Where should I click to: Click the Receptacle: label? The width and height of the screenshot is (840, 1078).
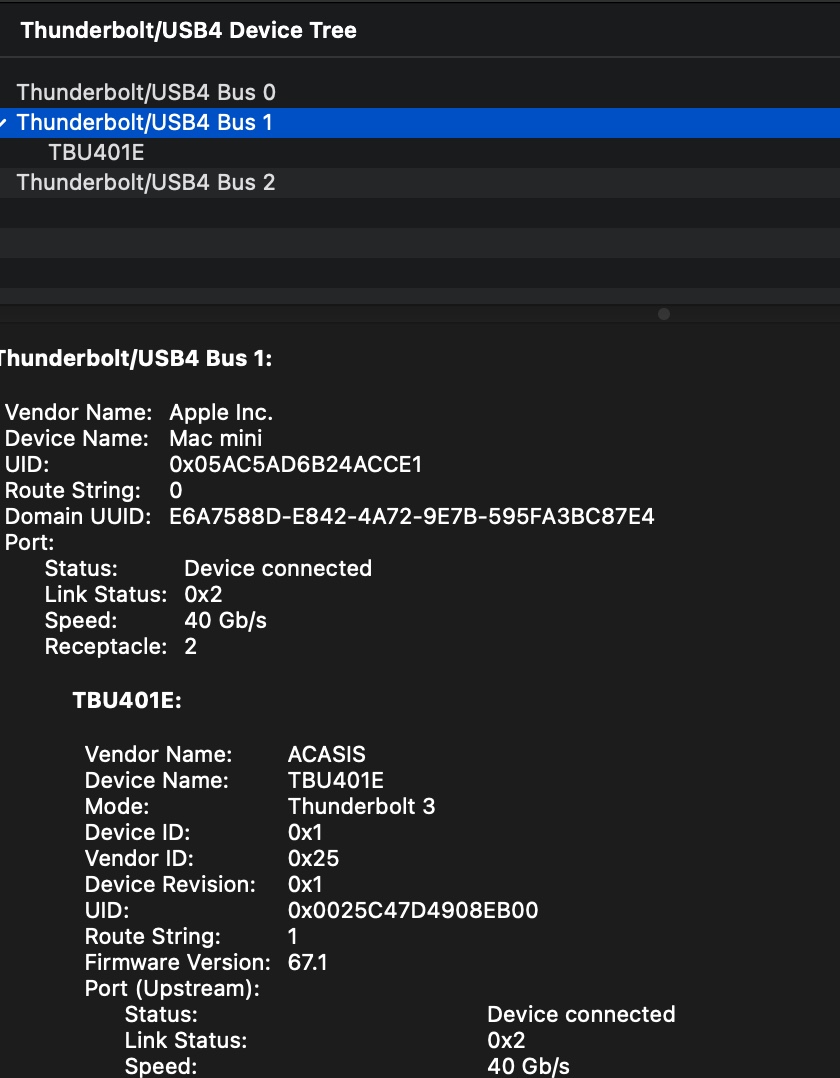(x=106, y=646)
